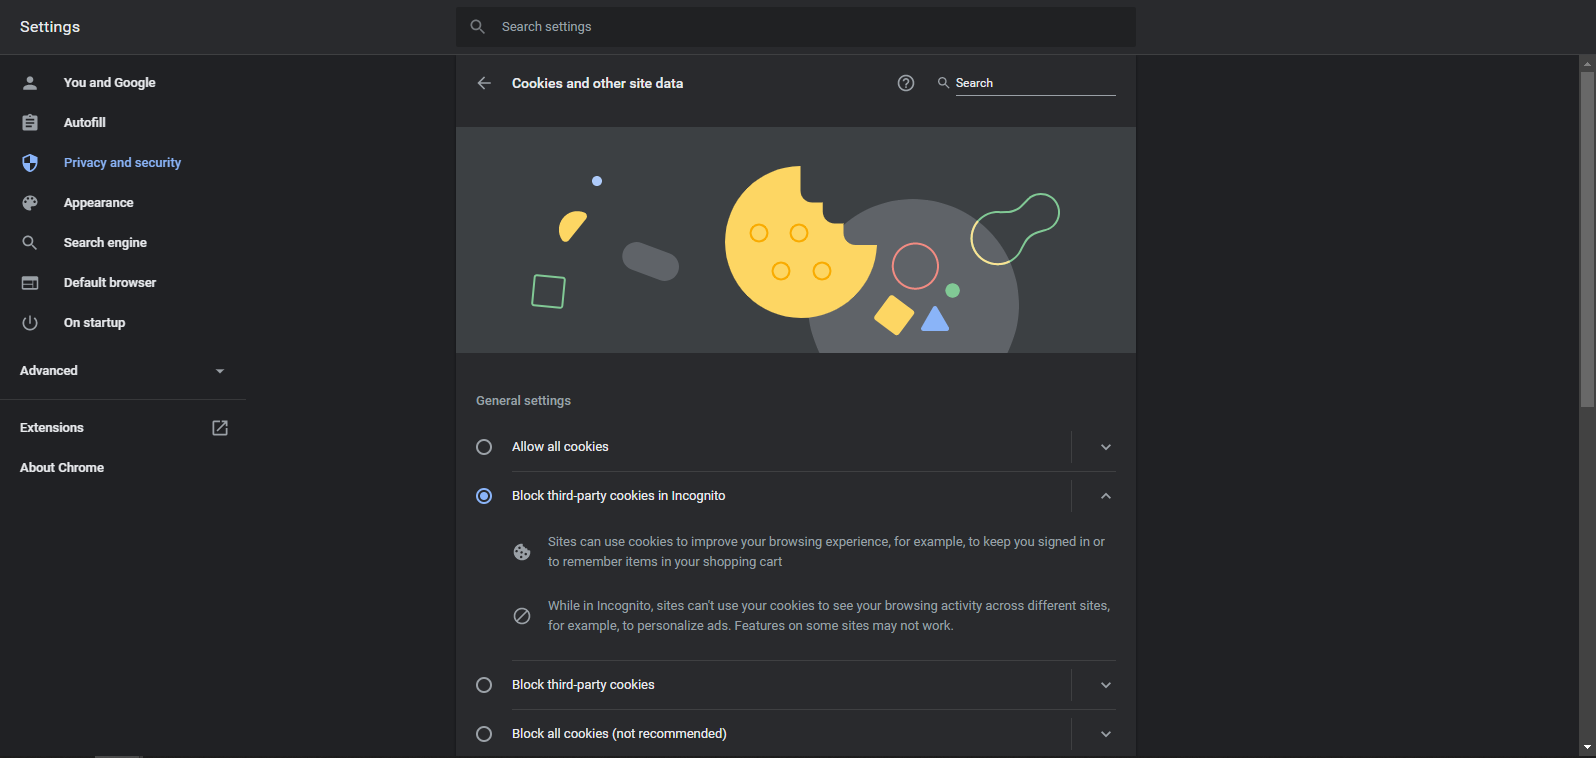Open the help question mark icon
The height and width of the screenshot is (758, 1596).
coord(906,83)
